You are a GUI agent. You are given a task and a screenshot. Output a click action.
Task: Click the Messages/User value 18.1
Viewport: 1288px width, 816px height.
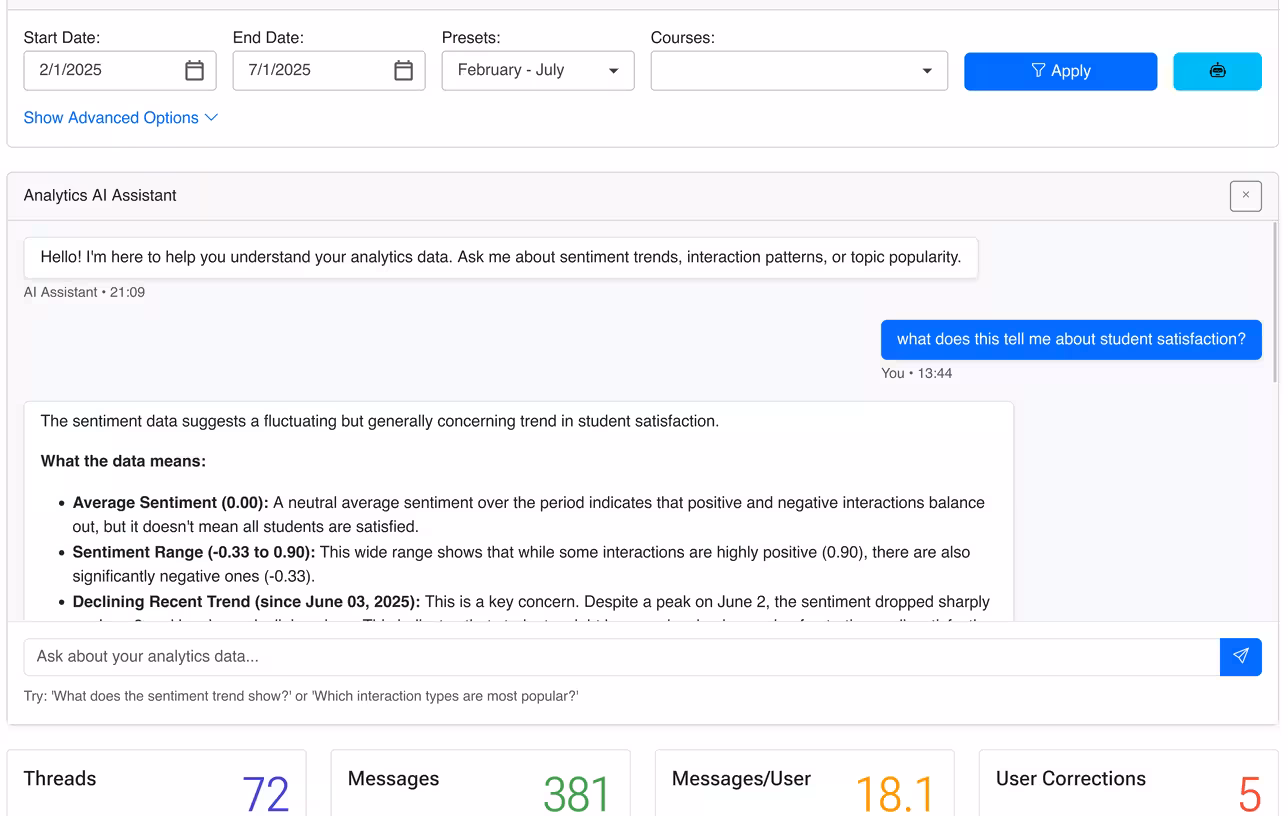(895, 795)
